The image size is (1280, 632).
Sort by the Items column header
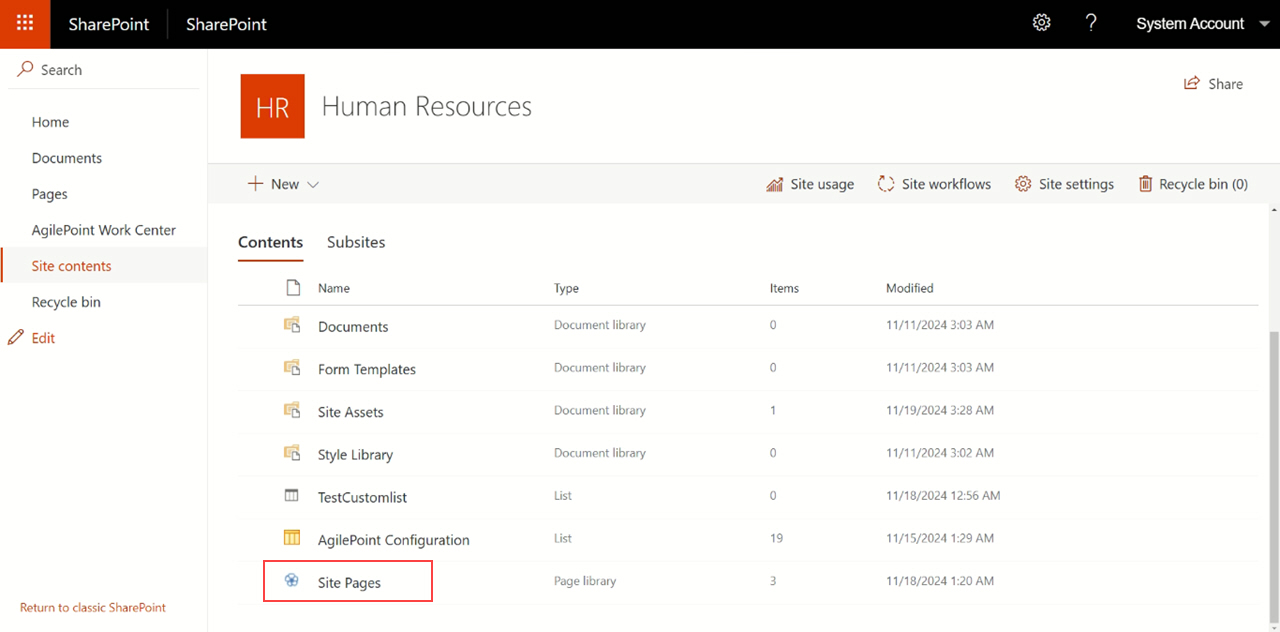click(784, 288)
